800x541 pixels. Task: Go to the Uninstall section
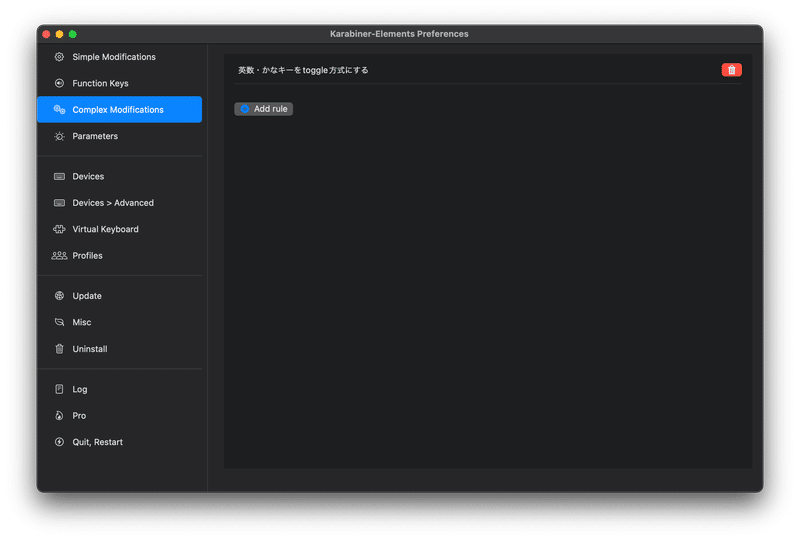119,349
